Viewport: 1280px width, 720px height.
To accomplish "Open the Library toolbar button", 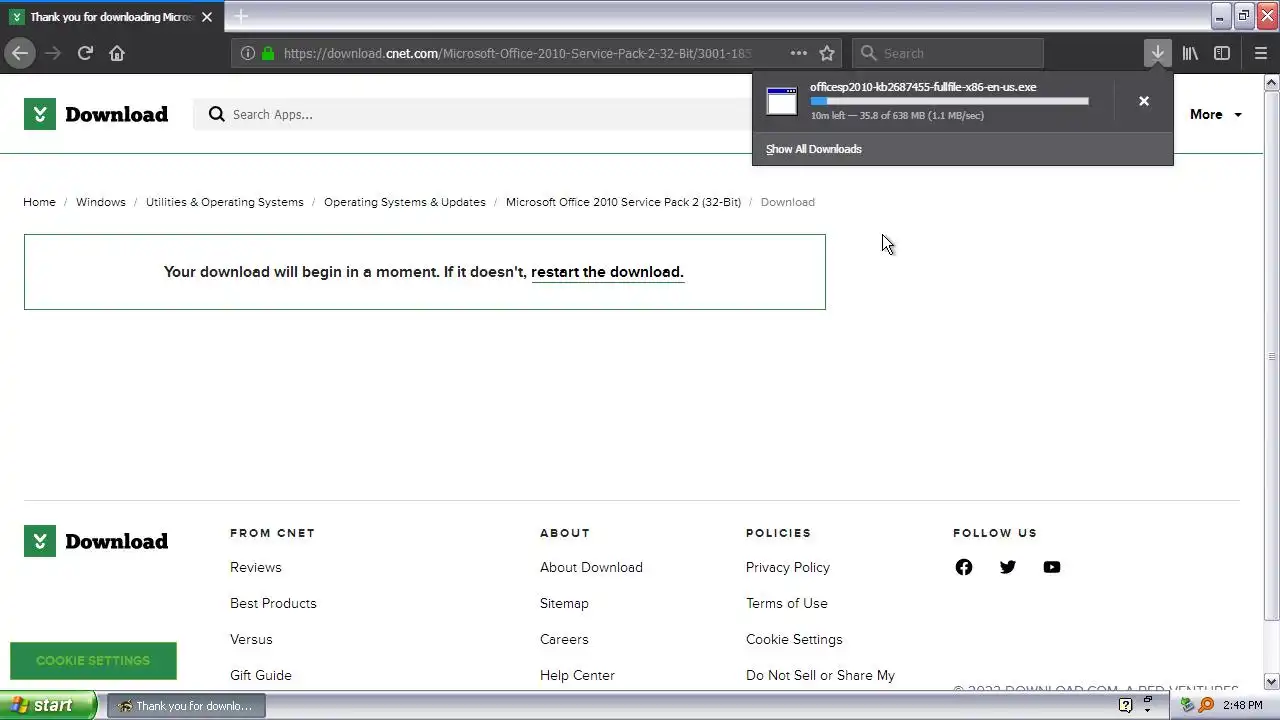I will point(1190,53).
